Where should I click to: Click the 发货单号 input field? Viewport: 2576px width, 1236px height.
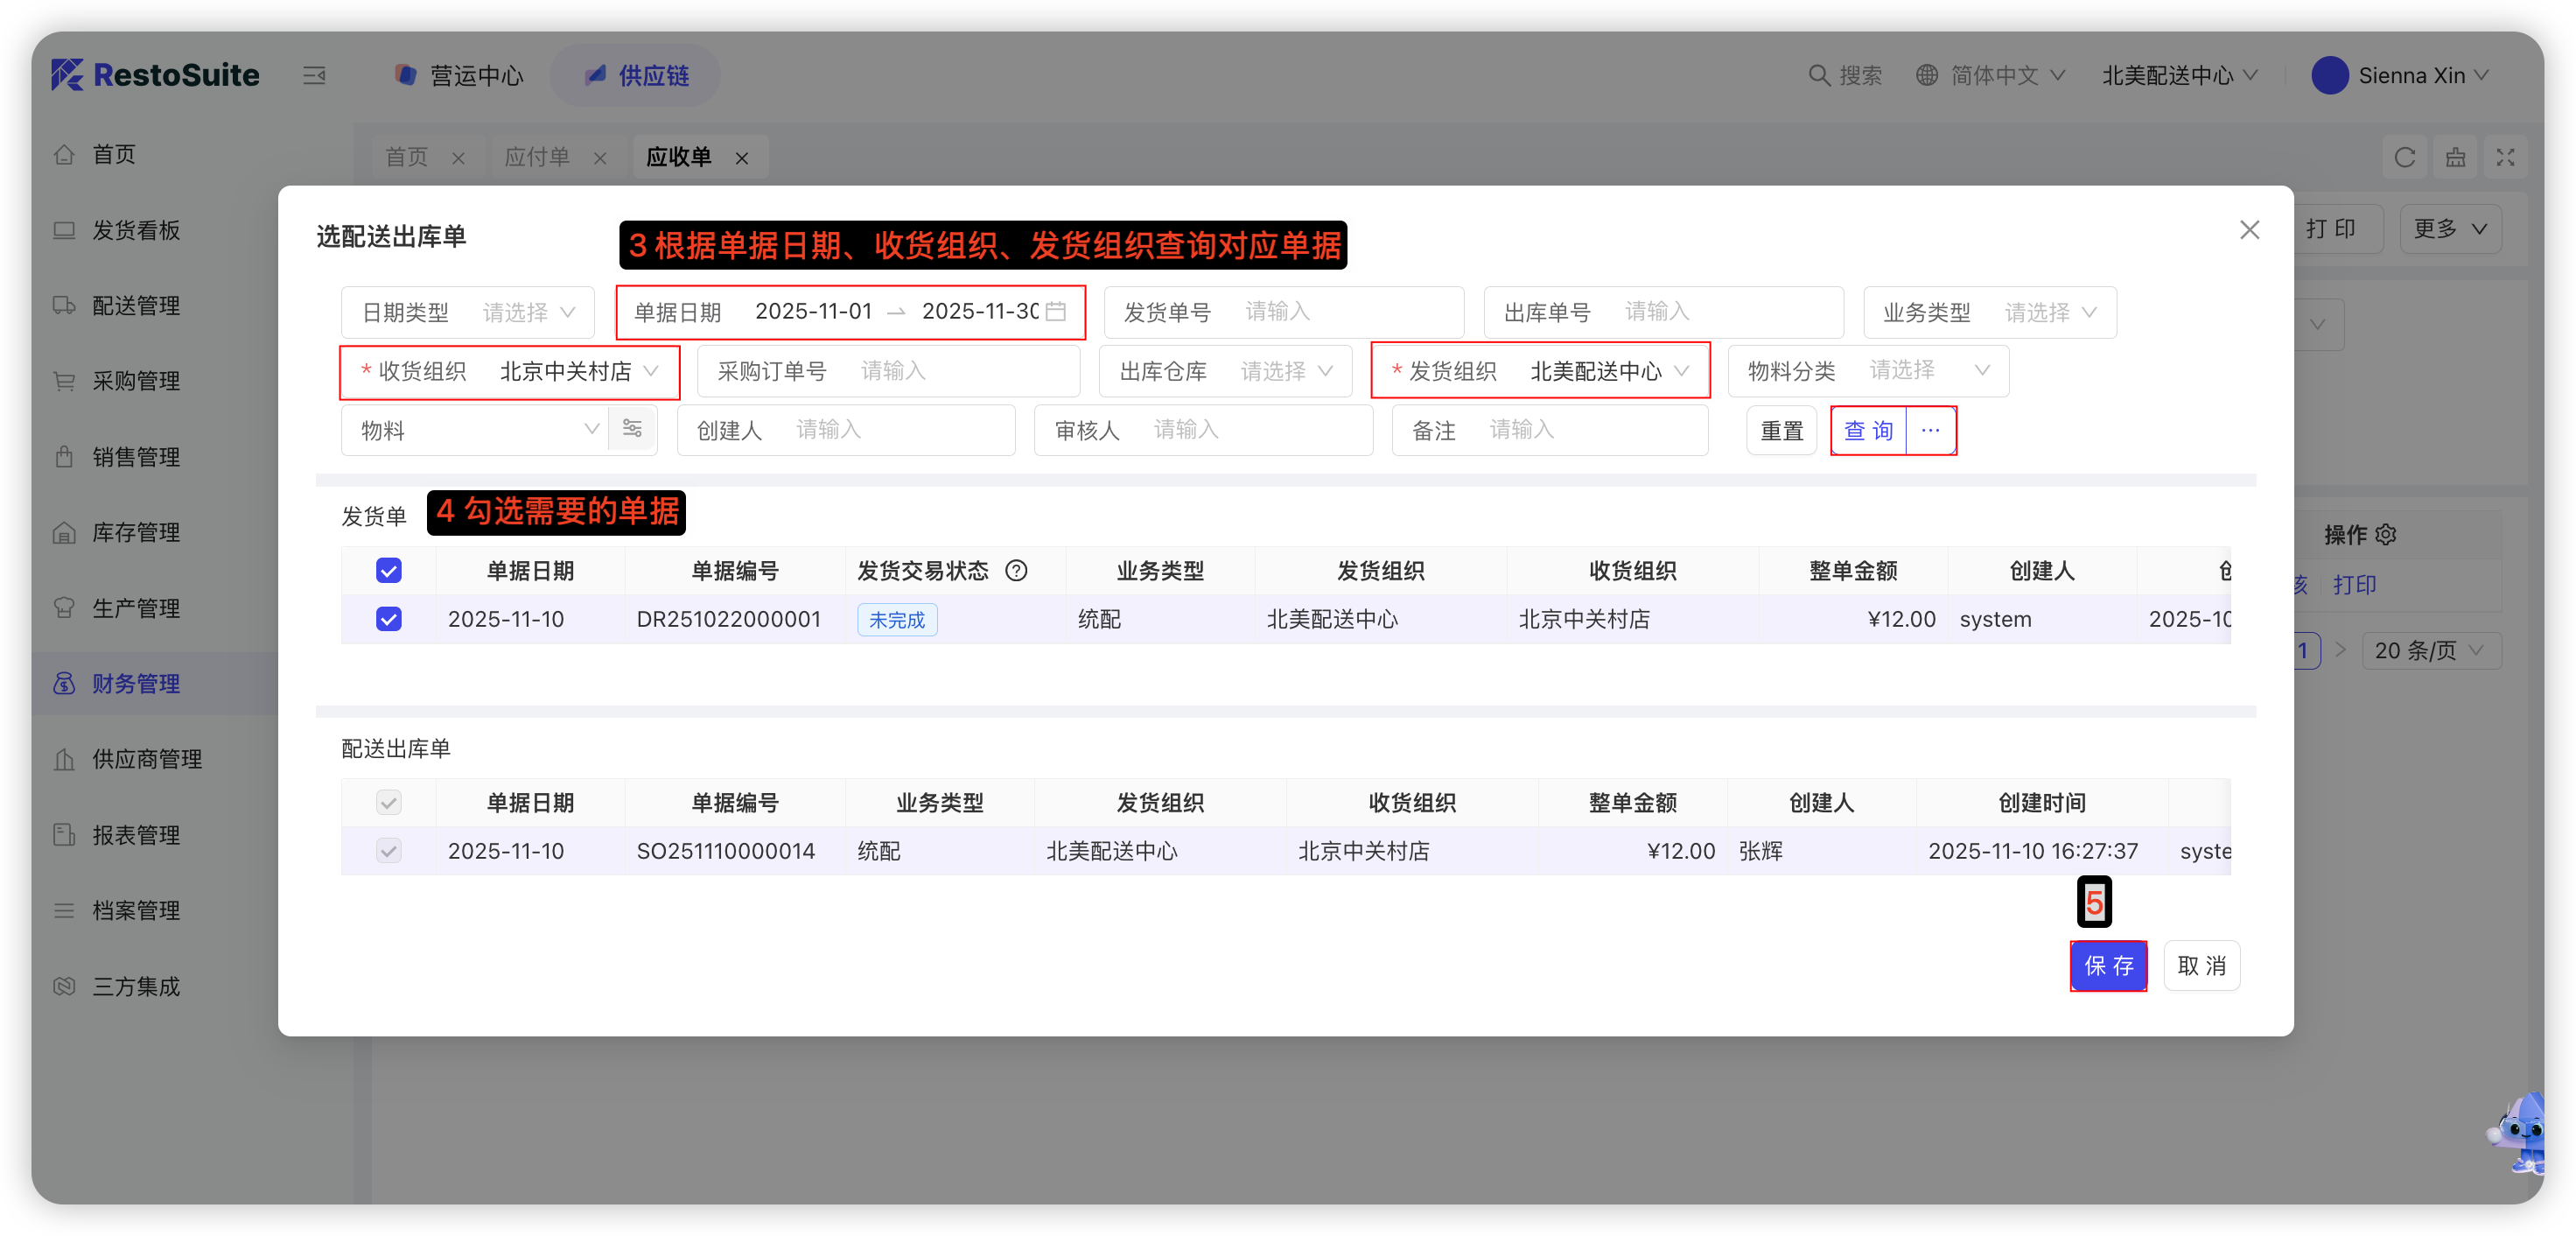coord(1340,312)
